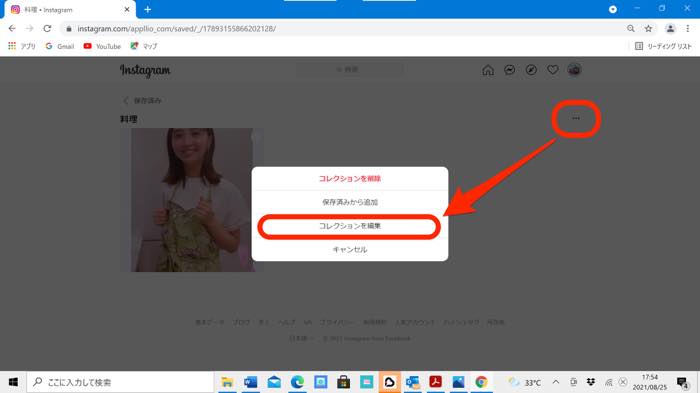Viewport: 700px width, 393px height.
Task: Open the Reading list (リーディング リスト)
Action: pyautogui.click(x=663, y=46)
